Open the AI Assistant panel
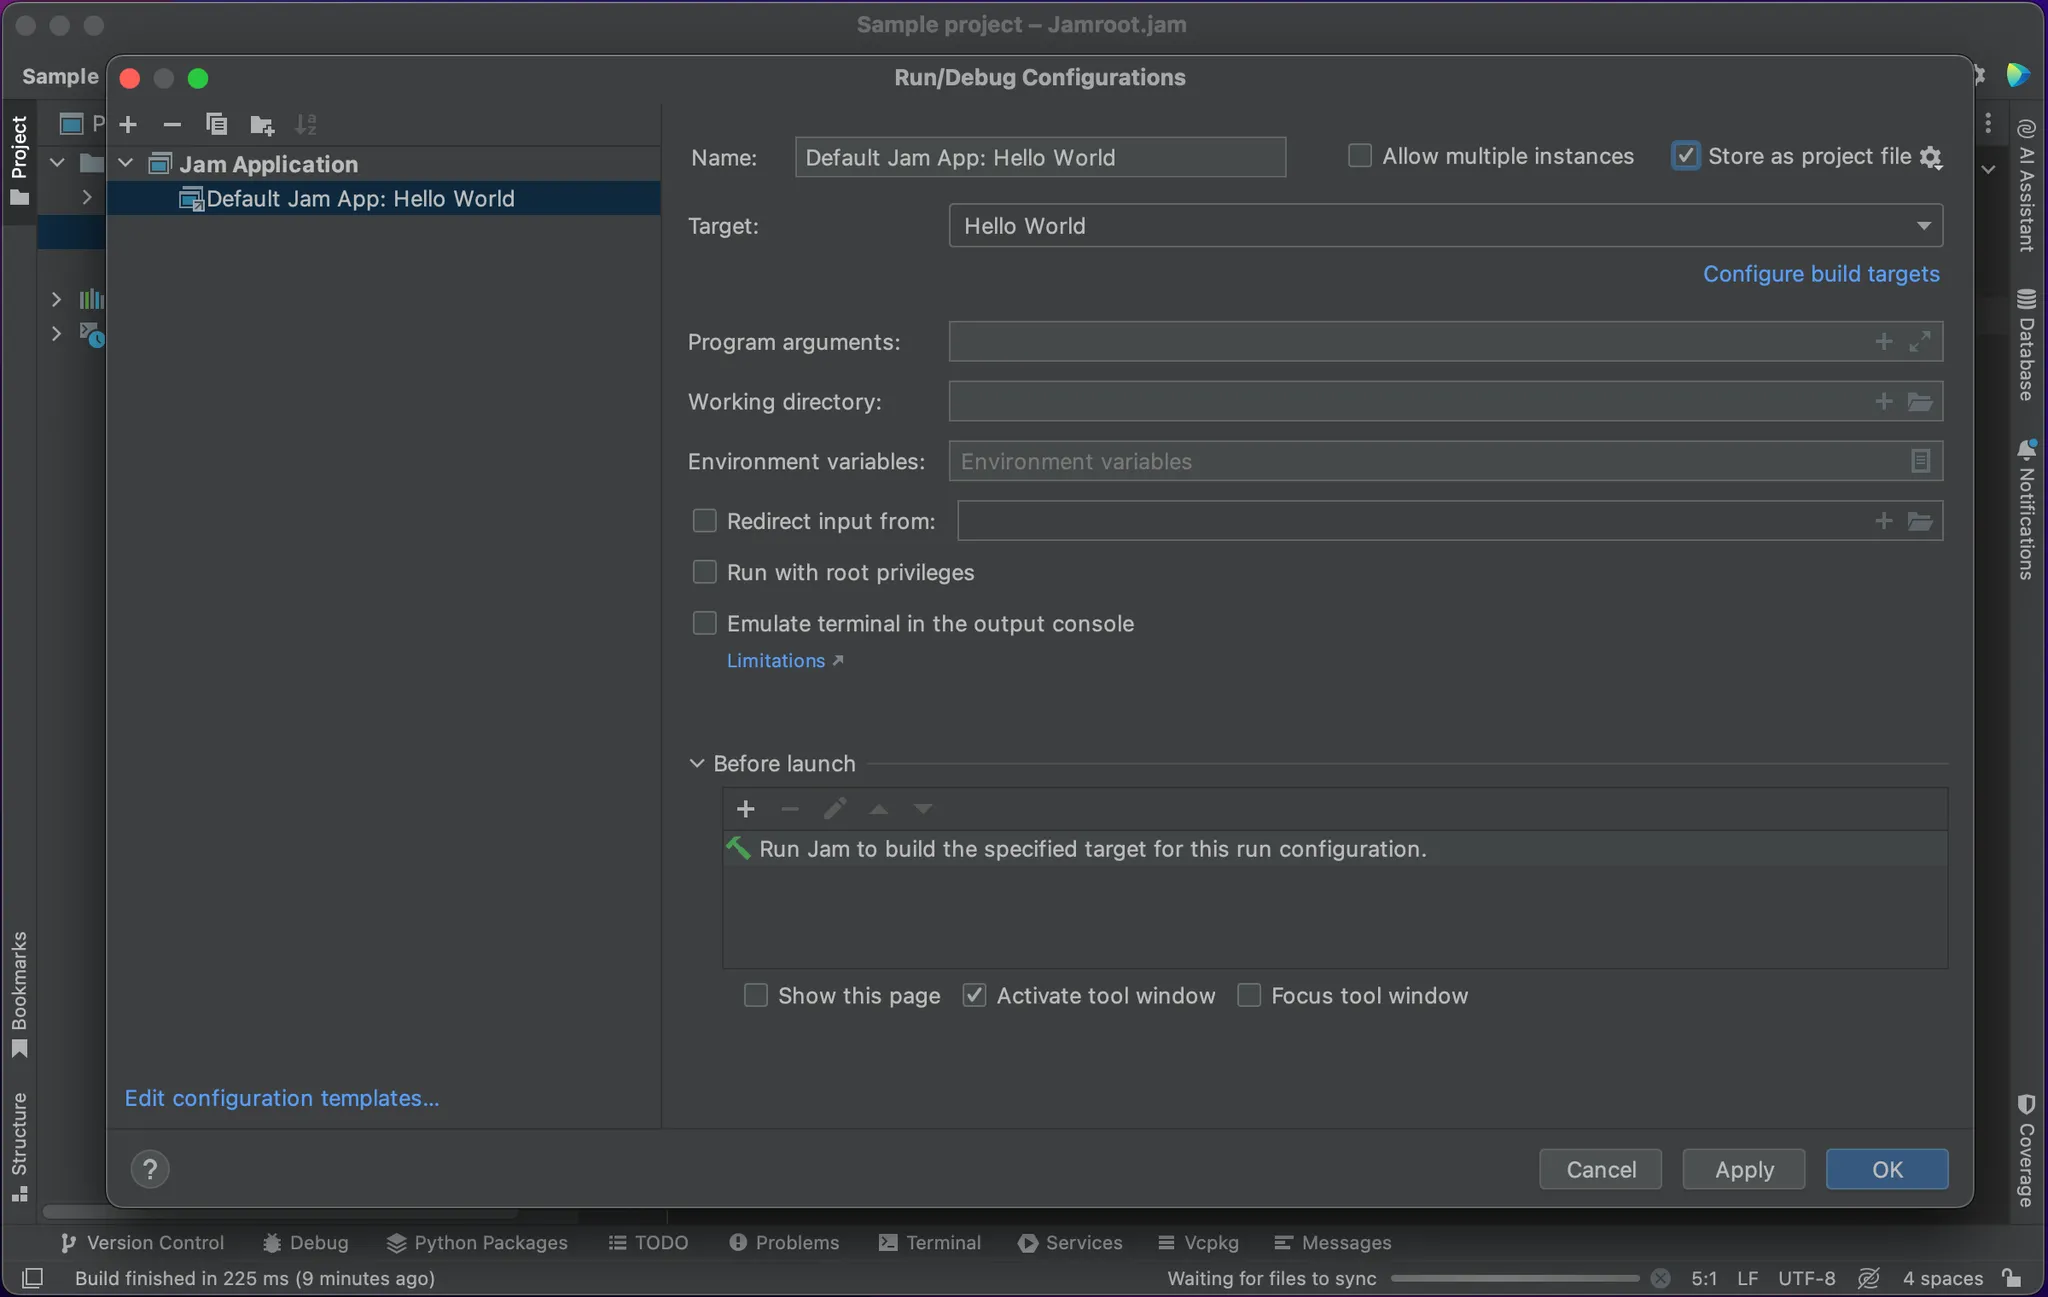 point(2026,185)
